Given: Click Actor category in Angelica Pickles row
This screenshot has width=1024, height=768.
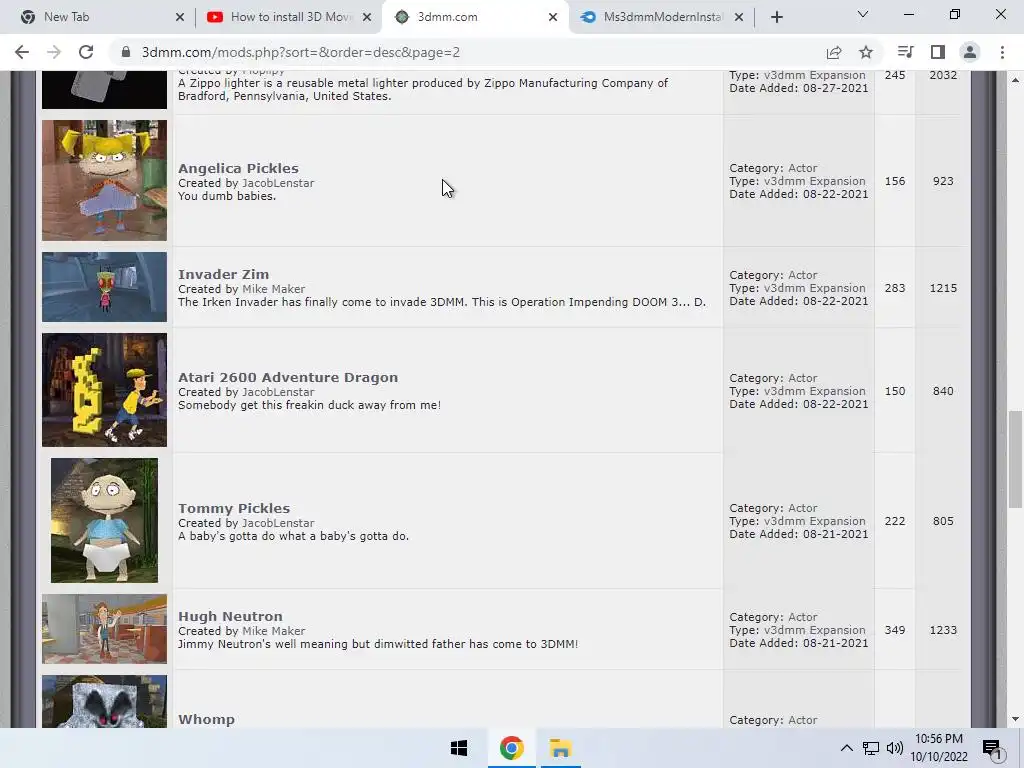Looking at the screenshot, I should tap(803, 168).
